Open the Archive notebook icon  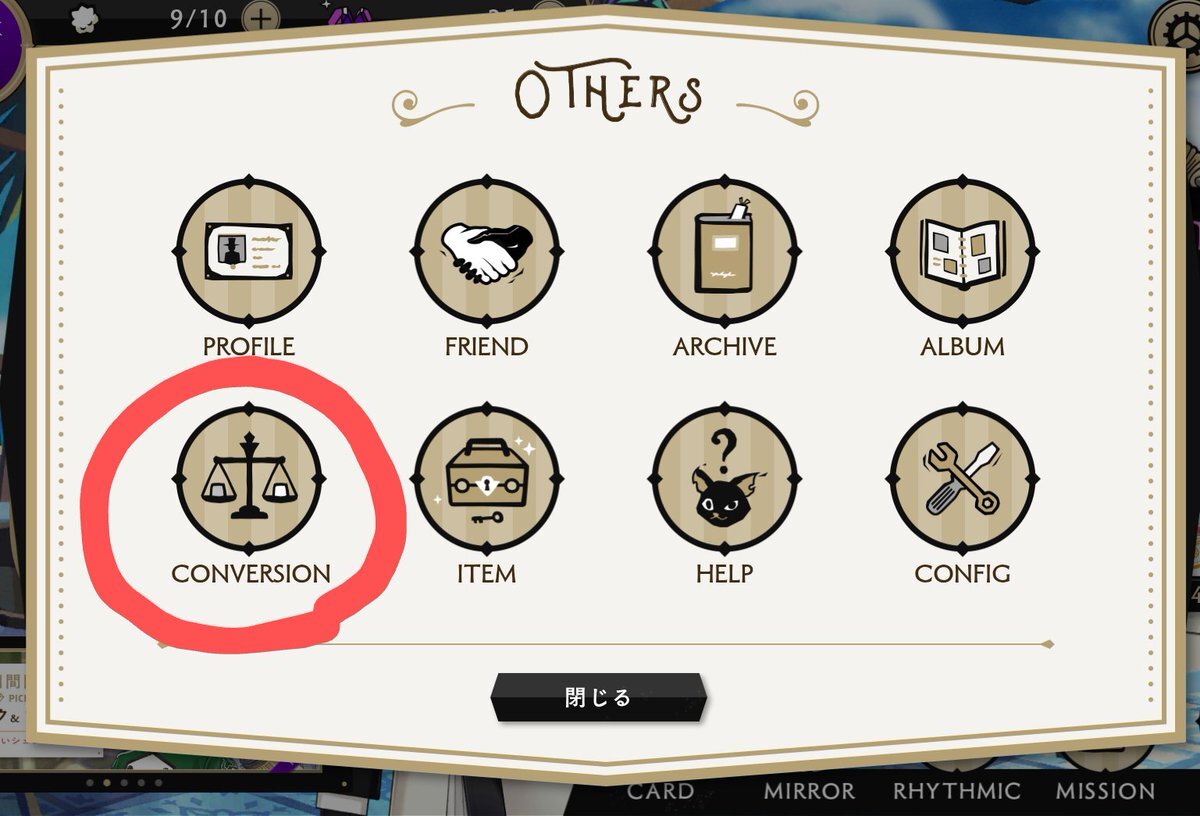coord(725,249)
